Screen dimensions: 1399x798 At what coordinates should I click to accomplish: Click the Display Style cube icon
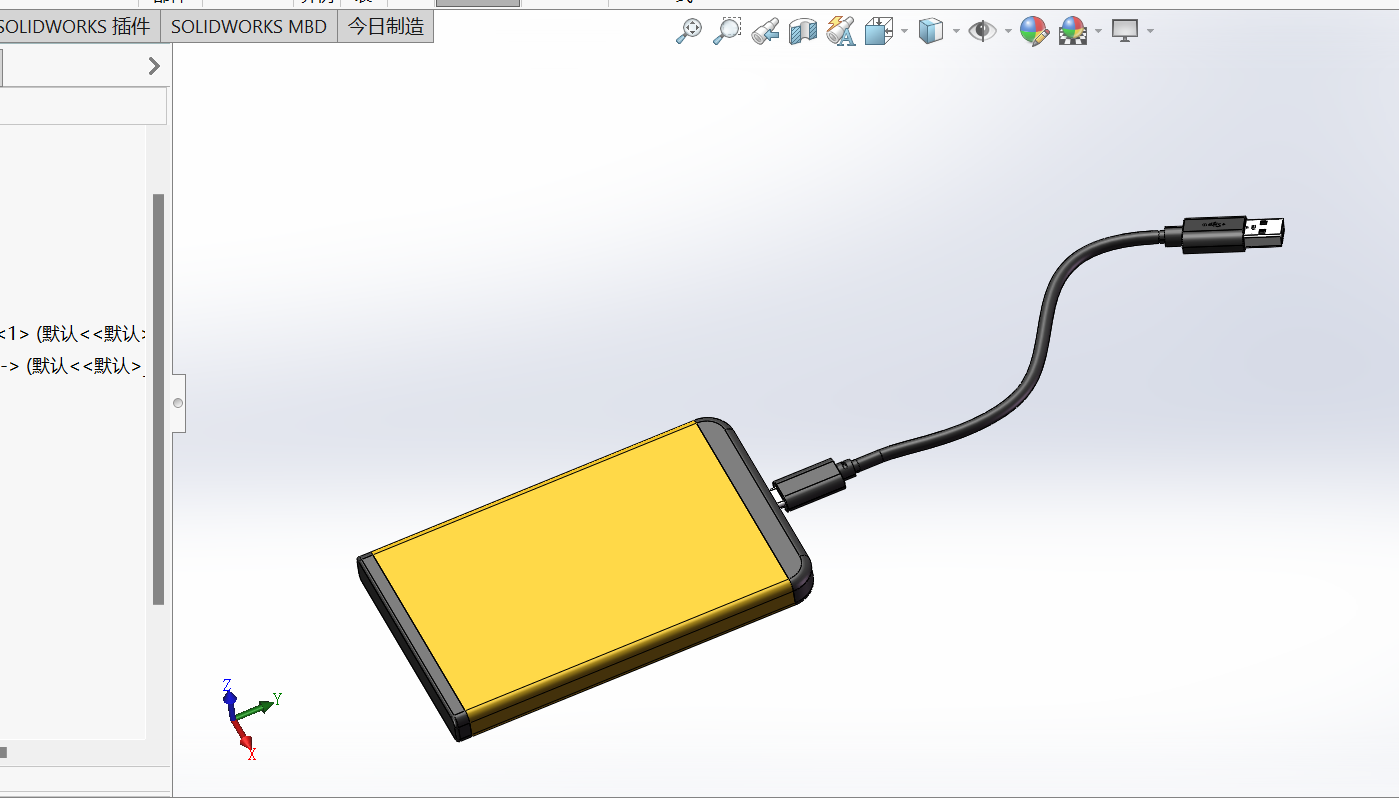coord(931,31)
